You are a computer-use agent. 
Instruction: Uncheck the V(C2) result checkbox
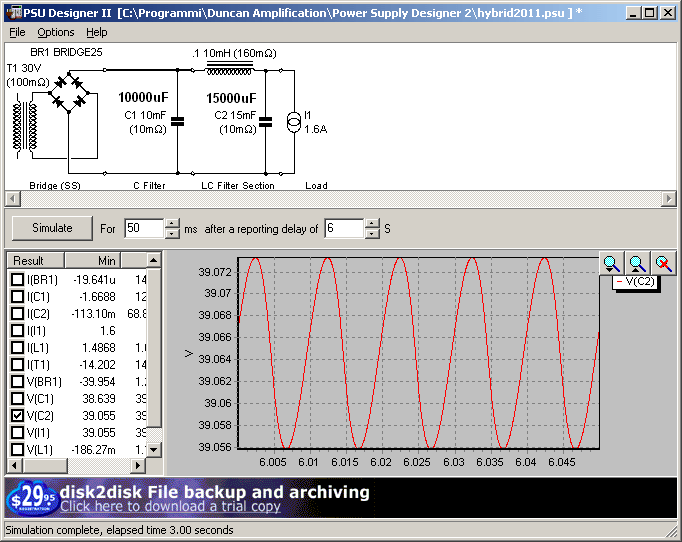coord(17,415)
